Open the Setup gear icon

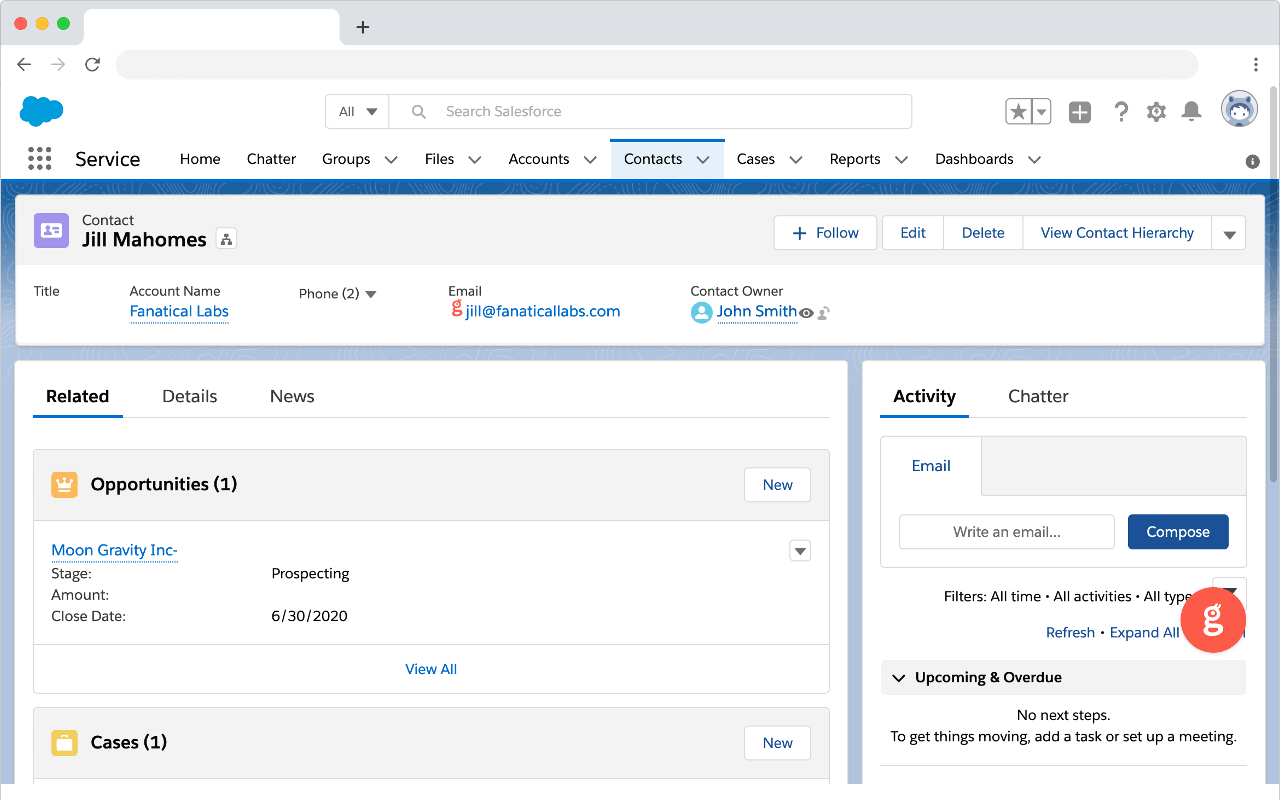(x=1156, y=112)
